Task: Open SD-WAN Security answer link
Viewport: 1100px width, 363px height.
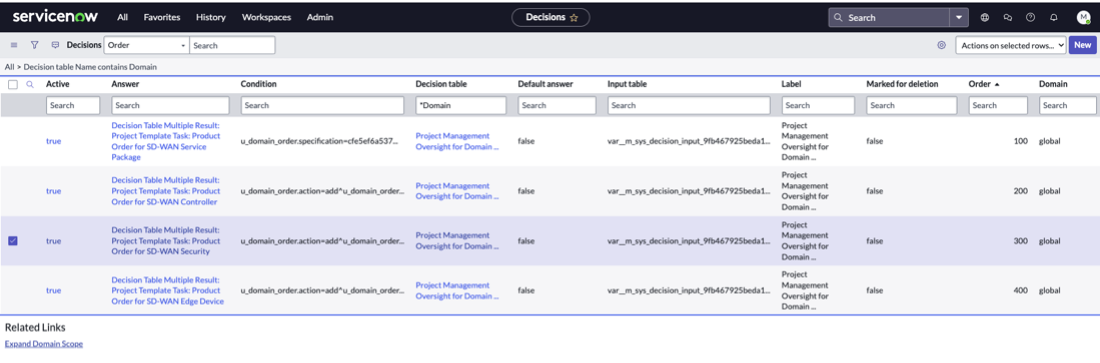Action: tap(166, 241)
